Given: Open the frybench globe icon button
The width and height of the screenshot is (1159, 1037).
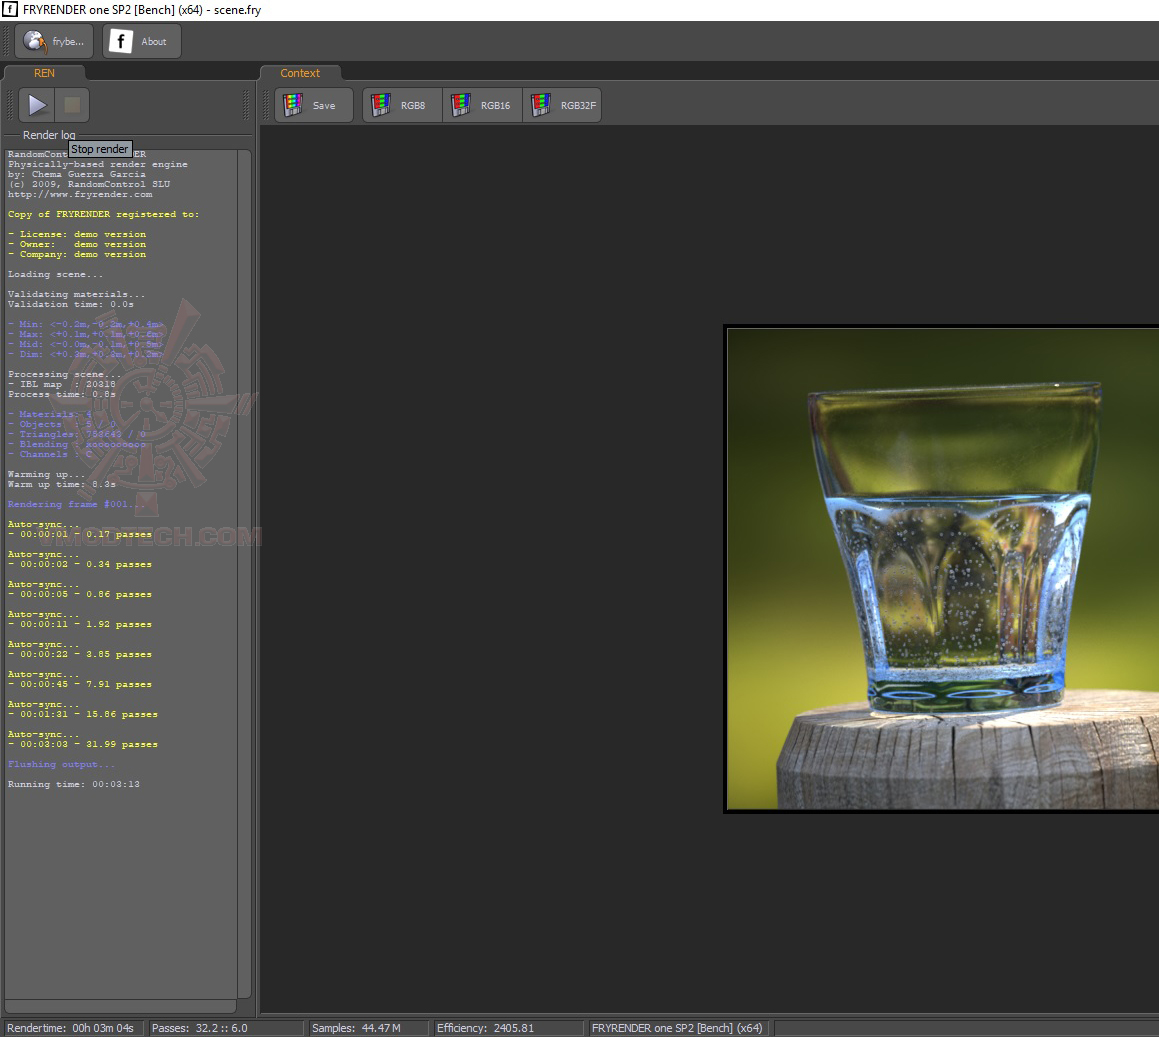Looking at the screenshot, I should tap(54, 42).
